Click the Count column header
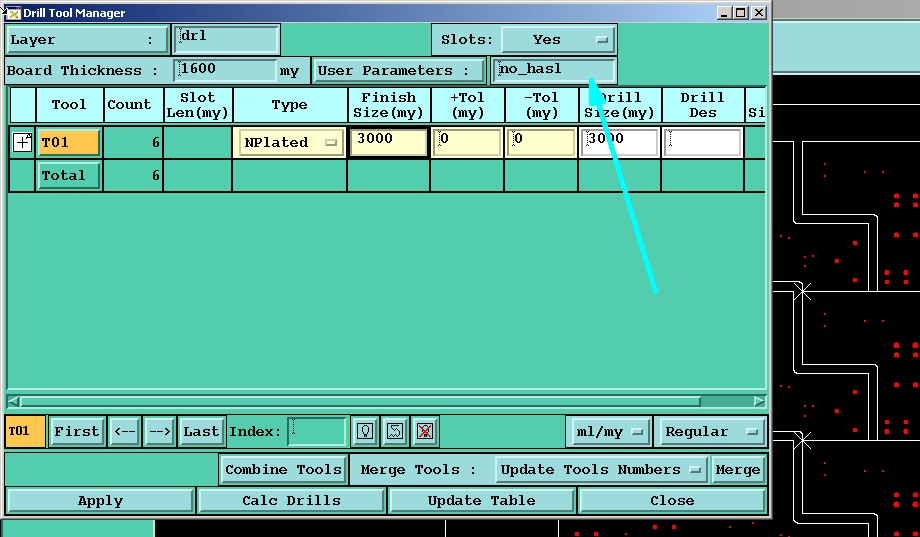The image size is (920, 537). coord(133,105)
